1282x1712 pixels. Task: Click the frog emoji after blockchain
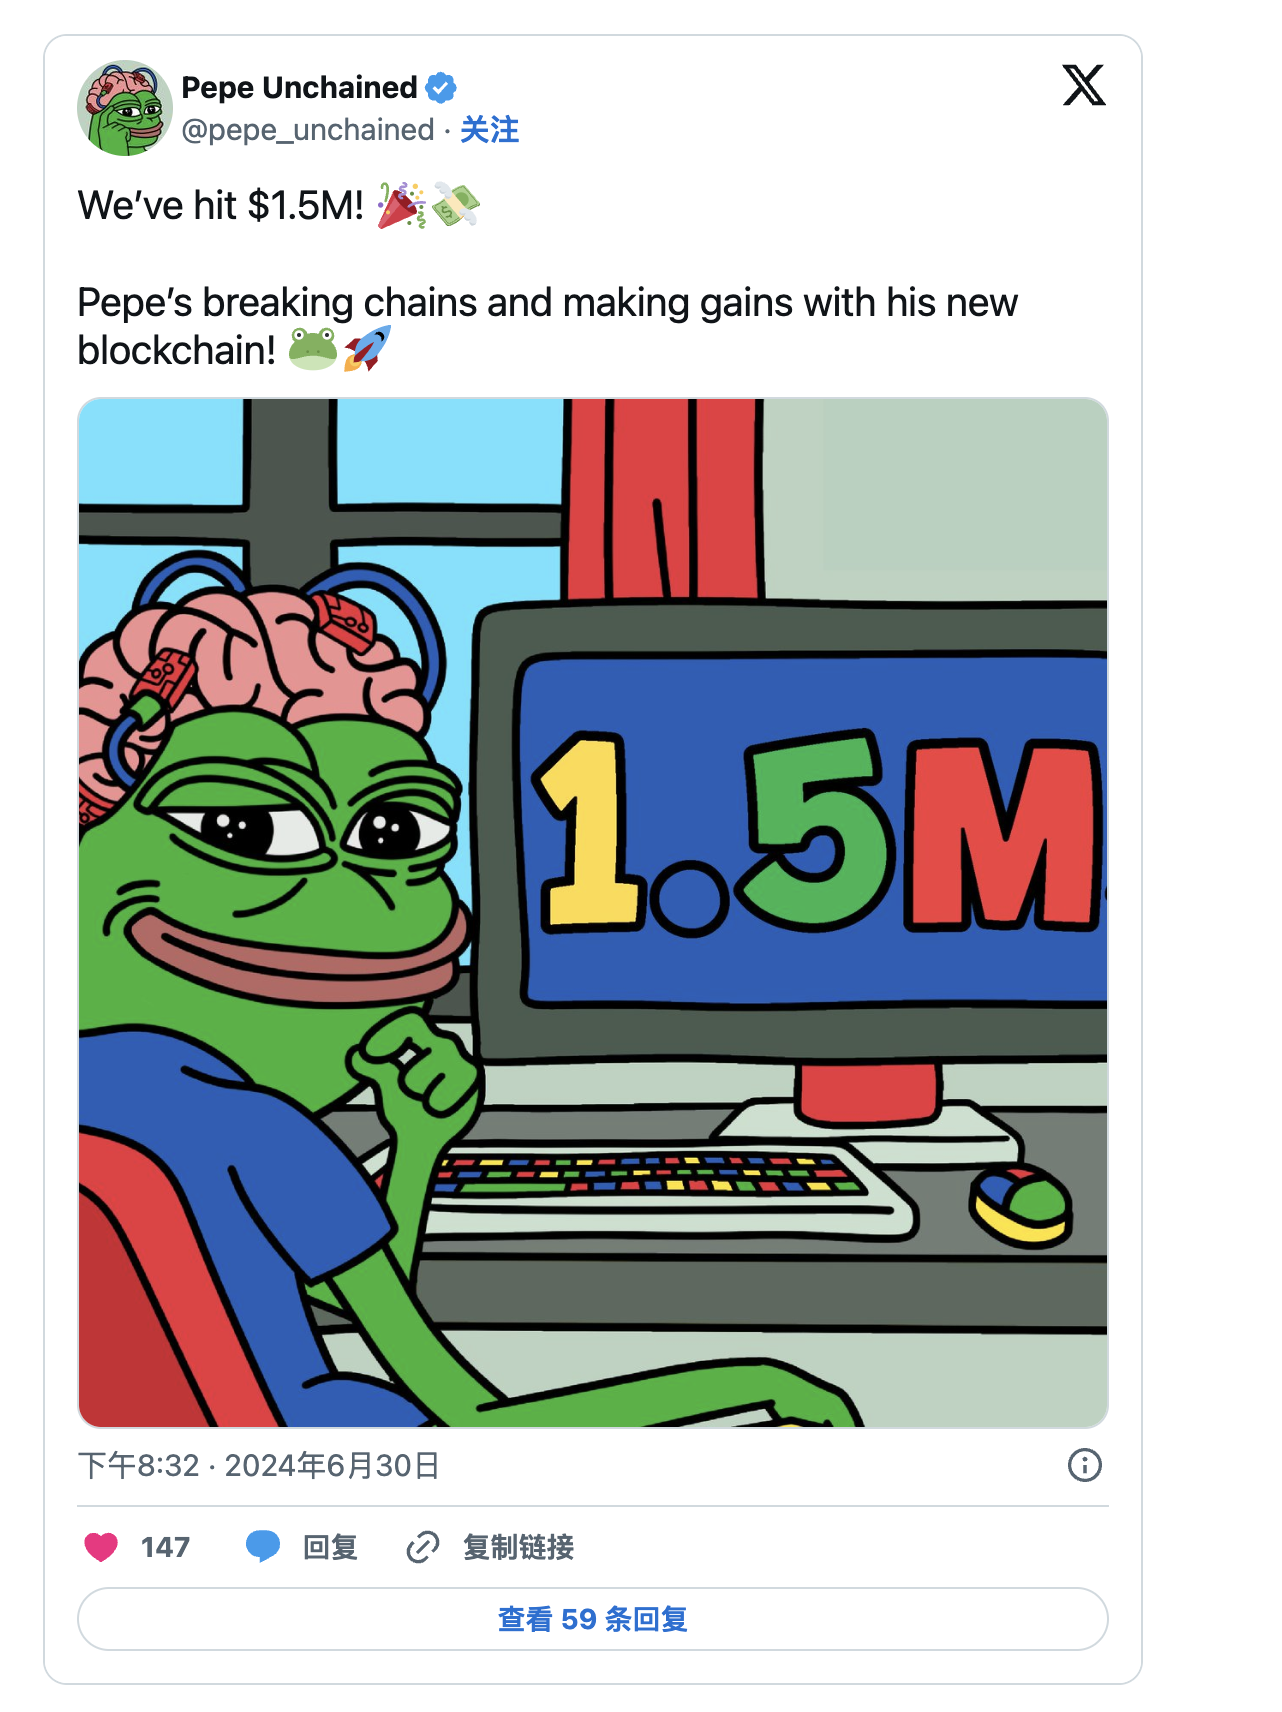point(313,349)
